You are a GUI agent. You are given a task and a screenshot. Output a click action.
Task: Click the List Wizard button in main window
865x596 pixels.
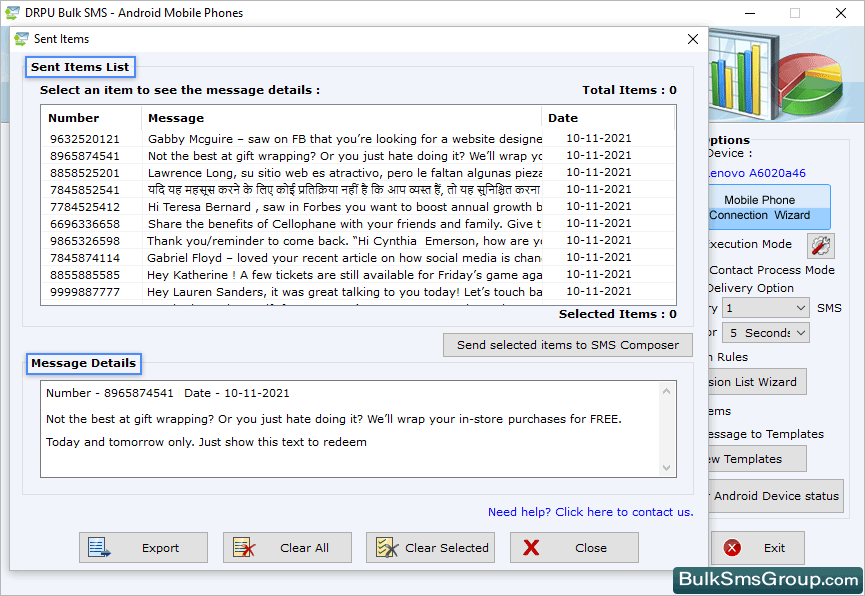coord(757,382)
